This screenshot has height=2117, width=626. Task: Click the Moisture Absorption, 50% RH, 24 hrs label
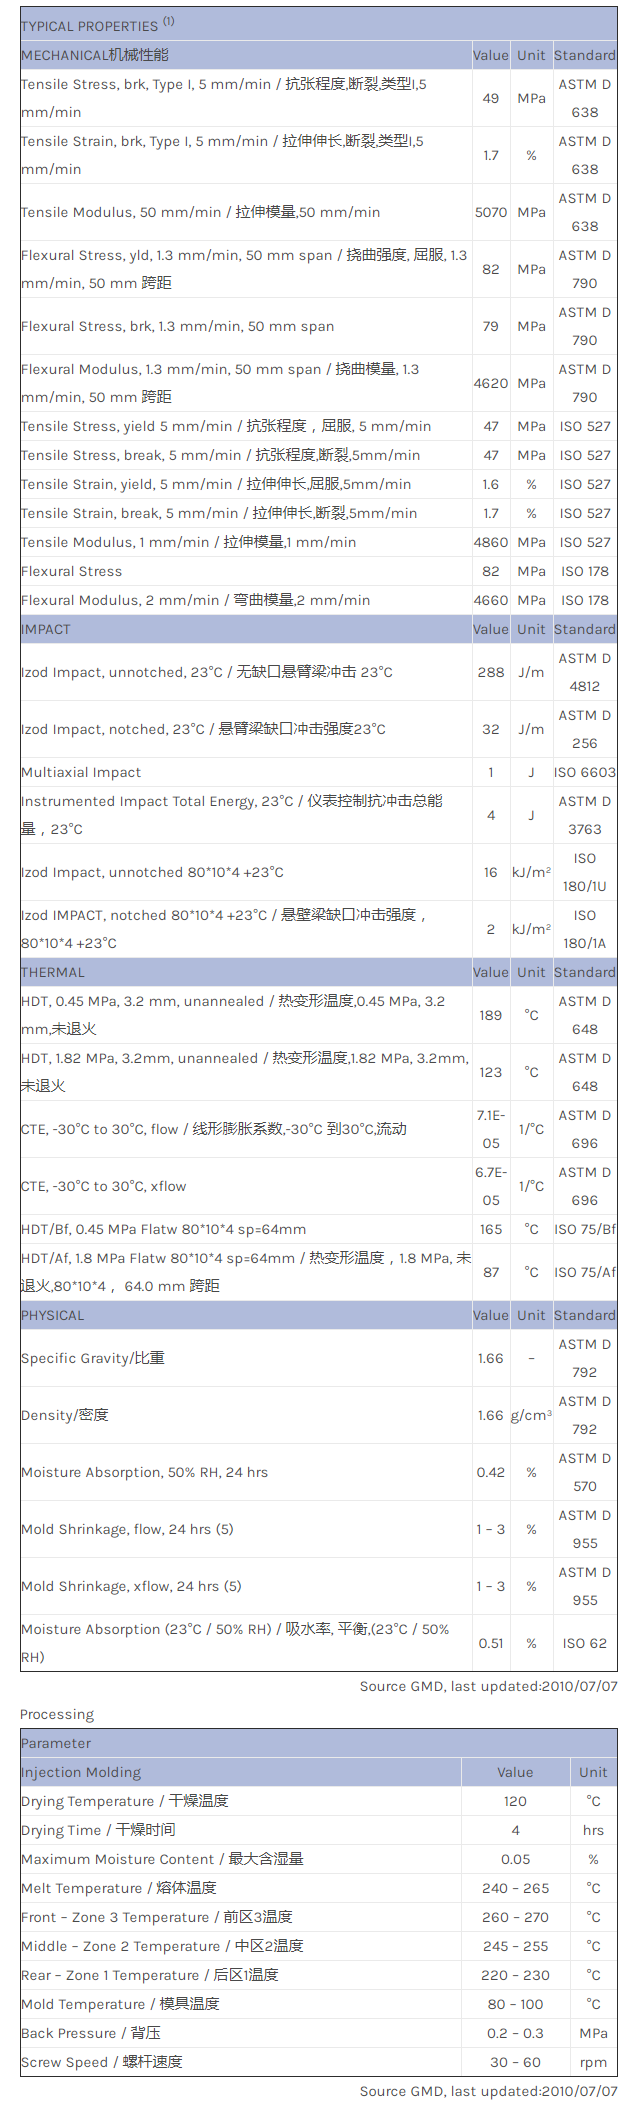[x=145, y=1472]
